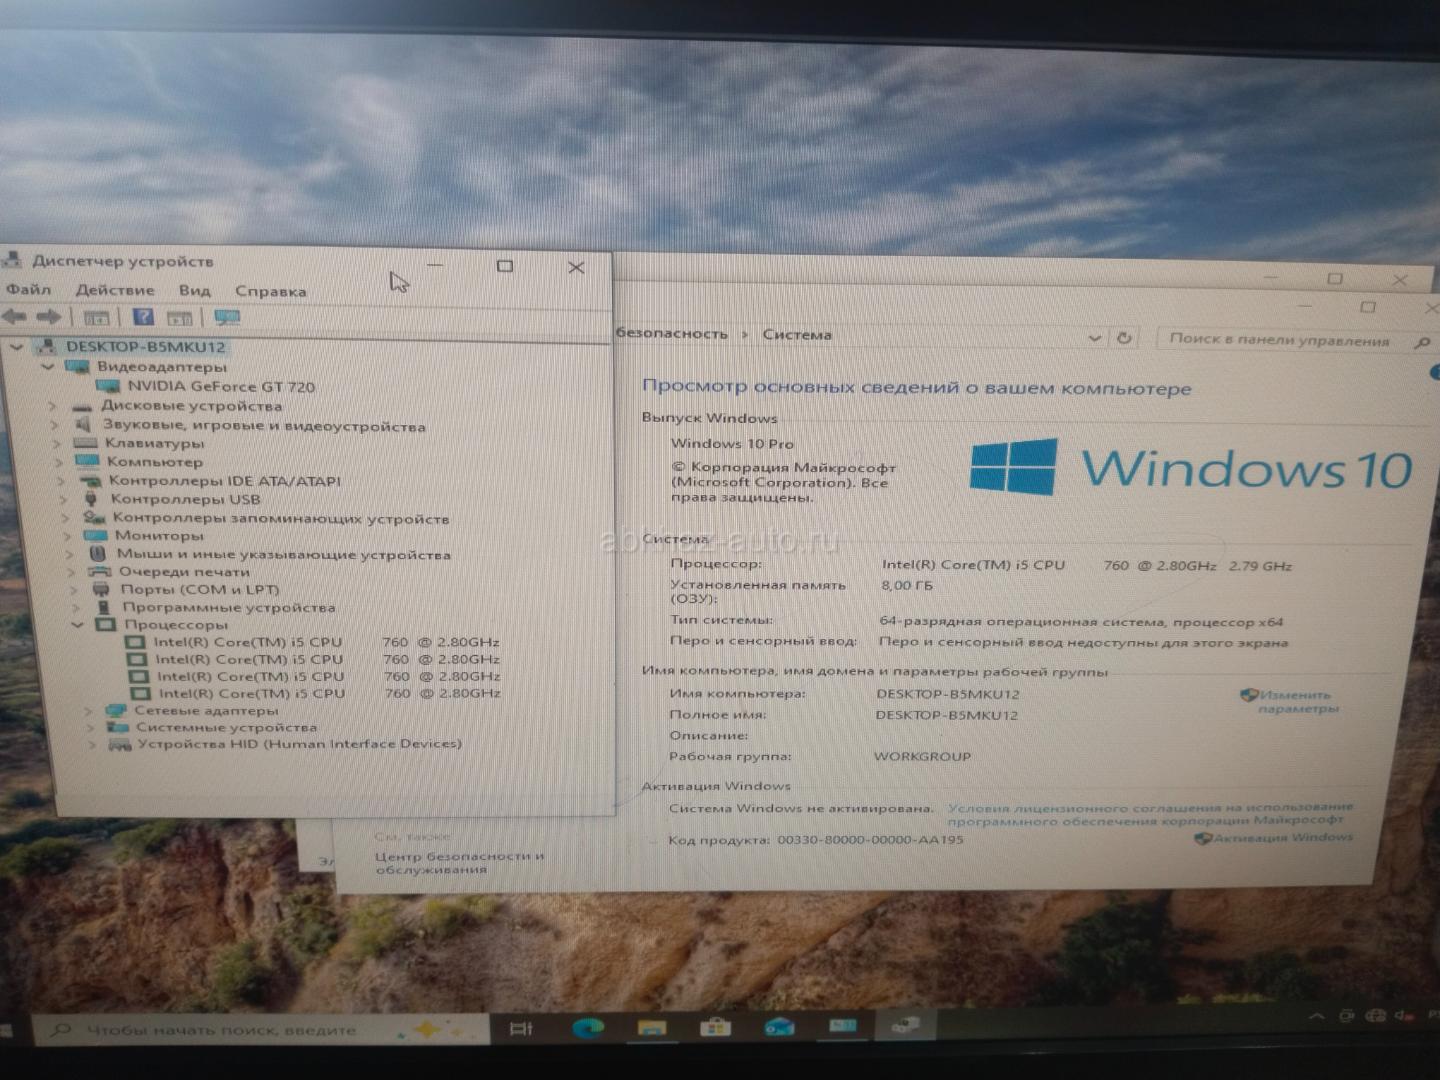The width and height of the screenshot is (1440, 1080).
Task: Click refresh button next to address bar
Action: (1124, 338)
